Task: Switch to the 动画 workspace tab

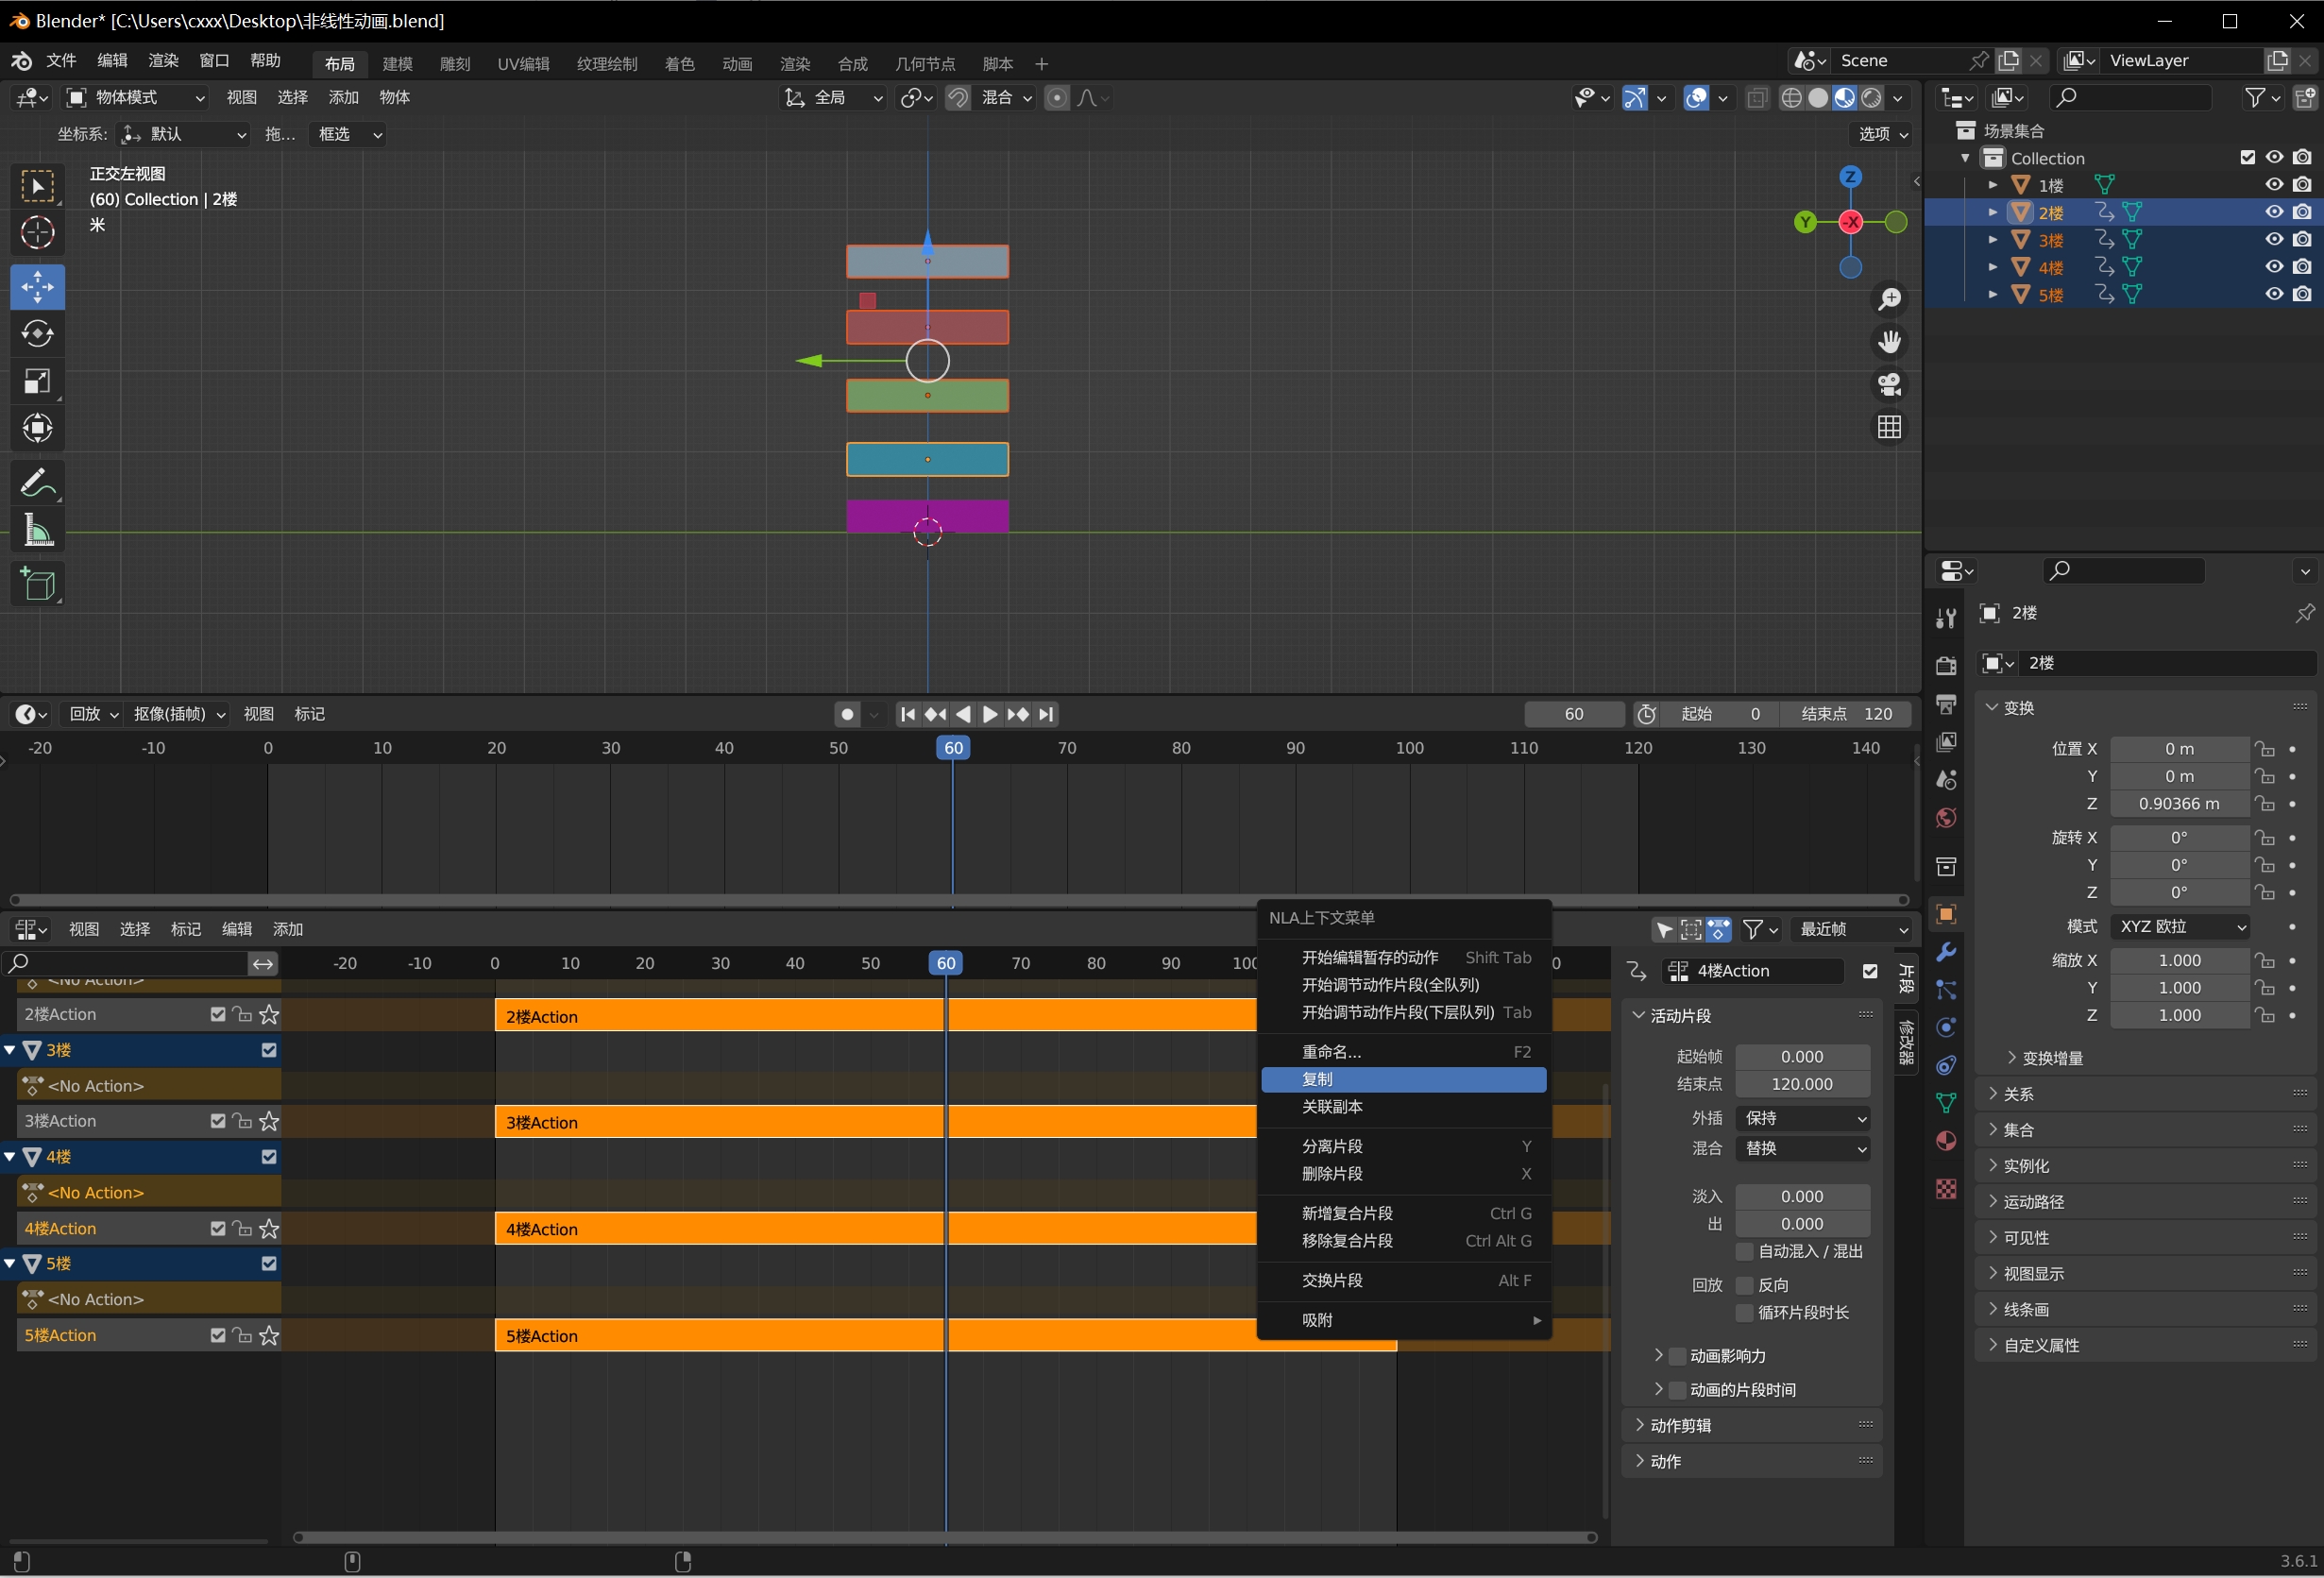Action: tap(736, 63)
